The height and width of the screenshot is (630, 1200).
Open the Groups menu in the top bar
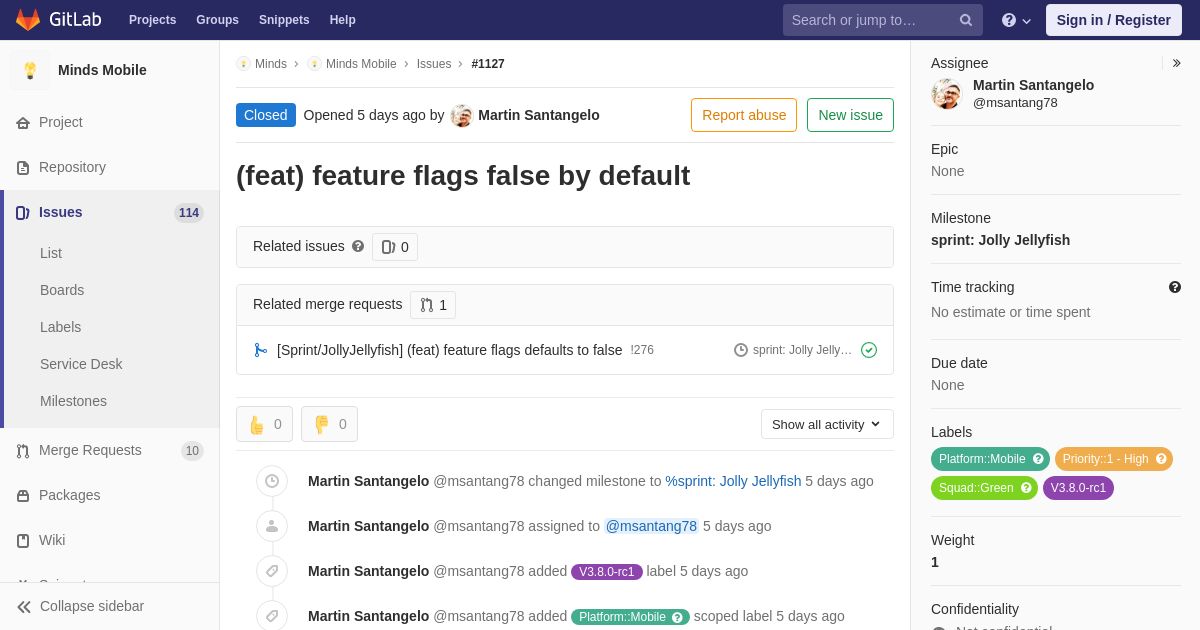217,20
